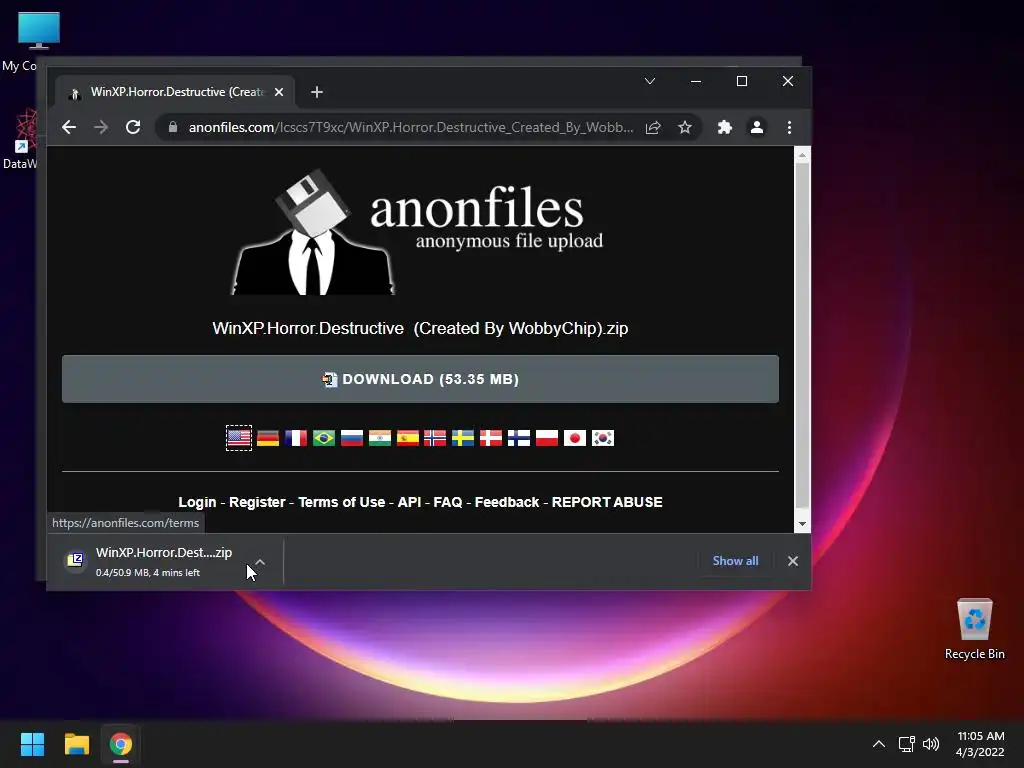Select the United States flag language
1024x768 pixels.
click(x=239, y=438)
